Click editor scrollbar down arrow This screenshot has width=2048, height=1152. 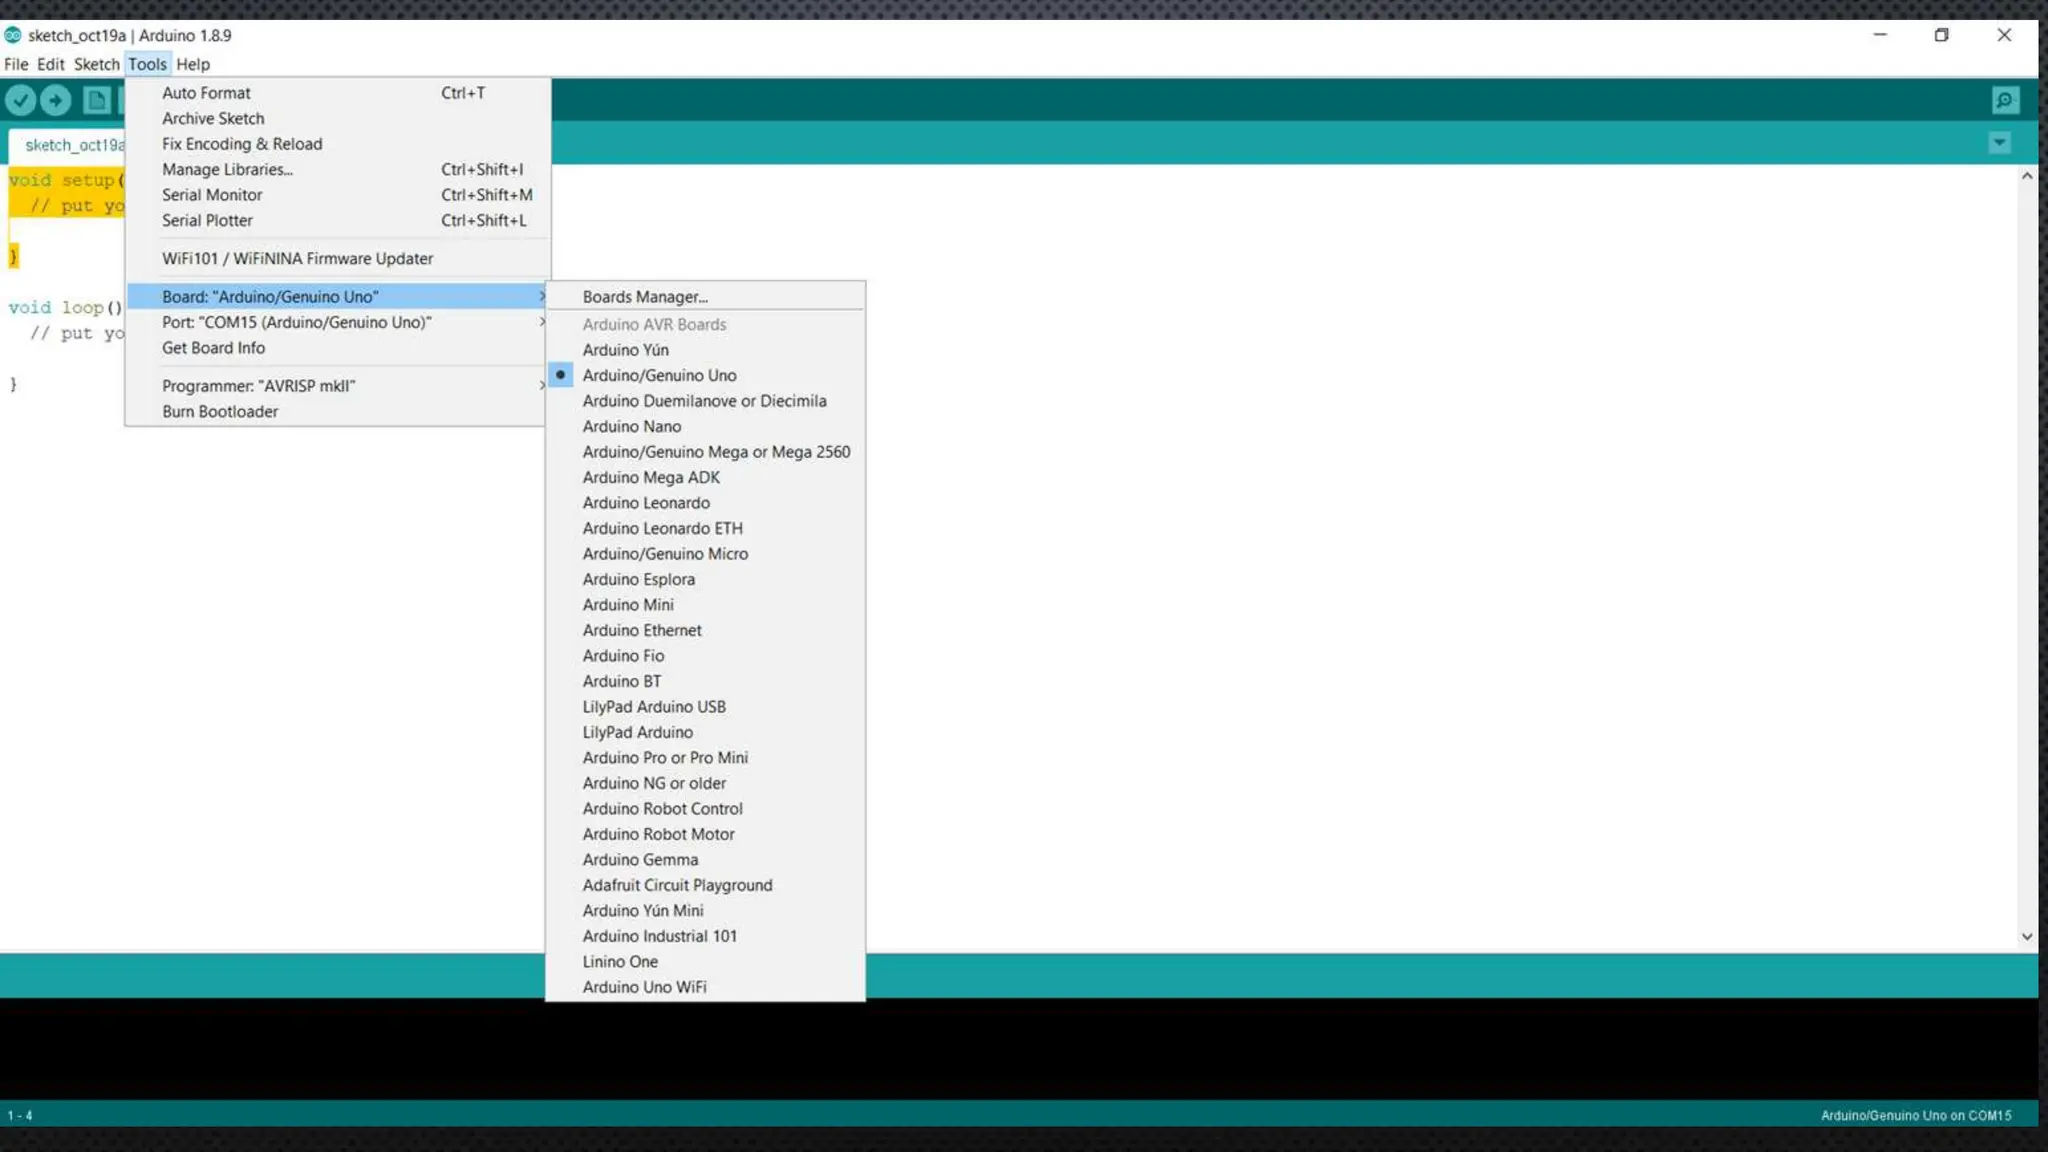(x=2027, y=937)
